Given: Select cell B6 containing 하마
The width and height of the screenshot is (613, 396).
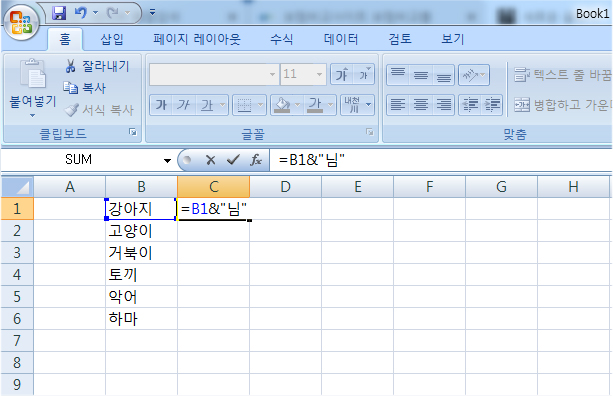Looking at the screenshot, I should click(141, 318).
